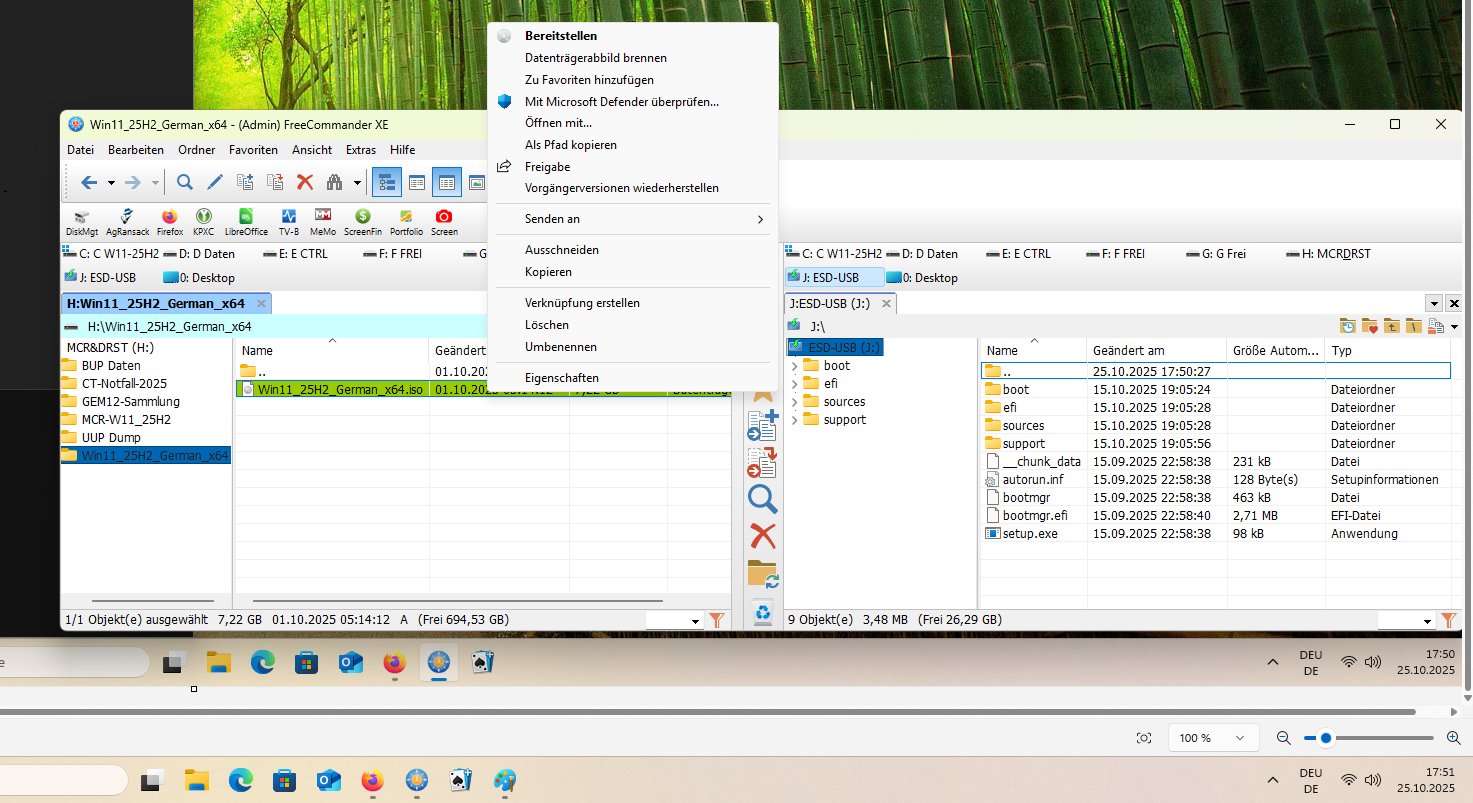The height and width of the screenshot is (803, 1473).
Task: Choose Bereitstellen from the context menu
Action: (x=632, y=36)
